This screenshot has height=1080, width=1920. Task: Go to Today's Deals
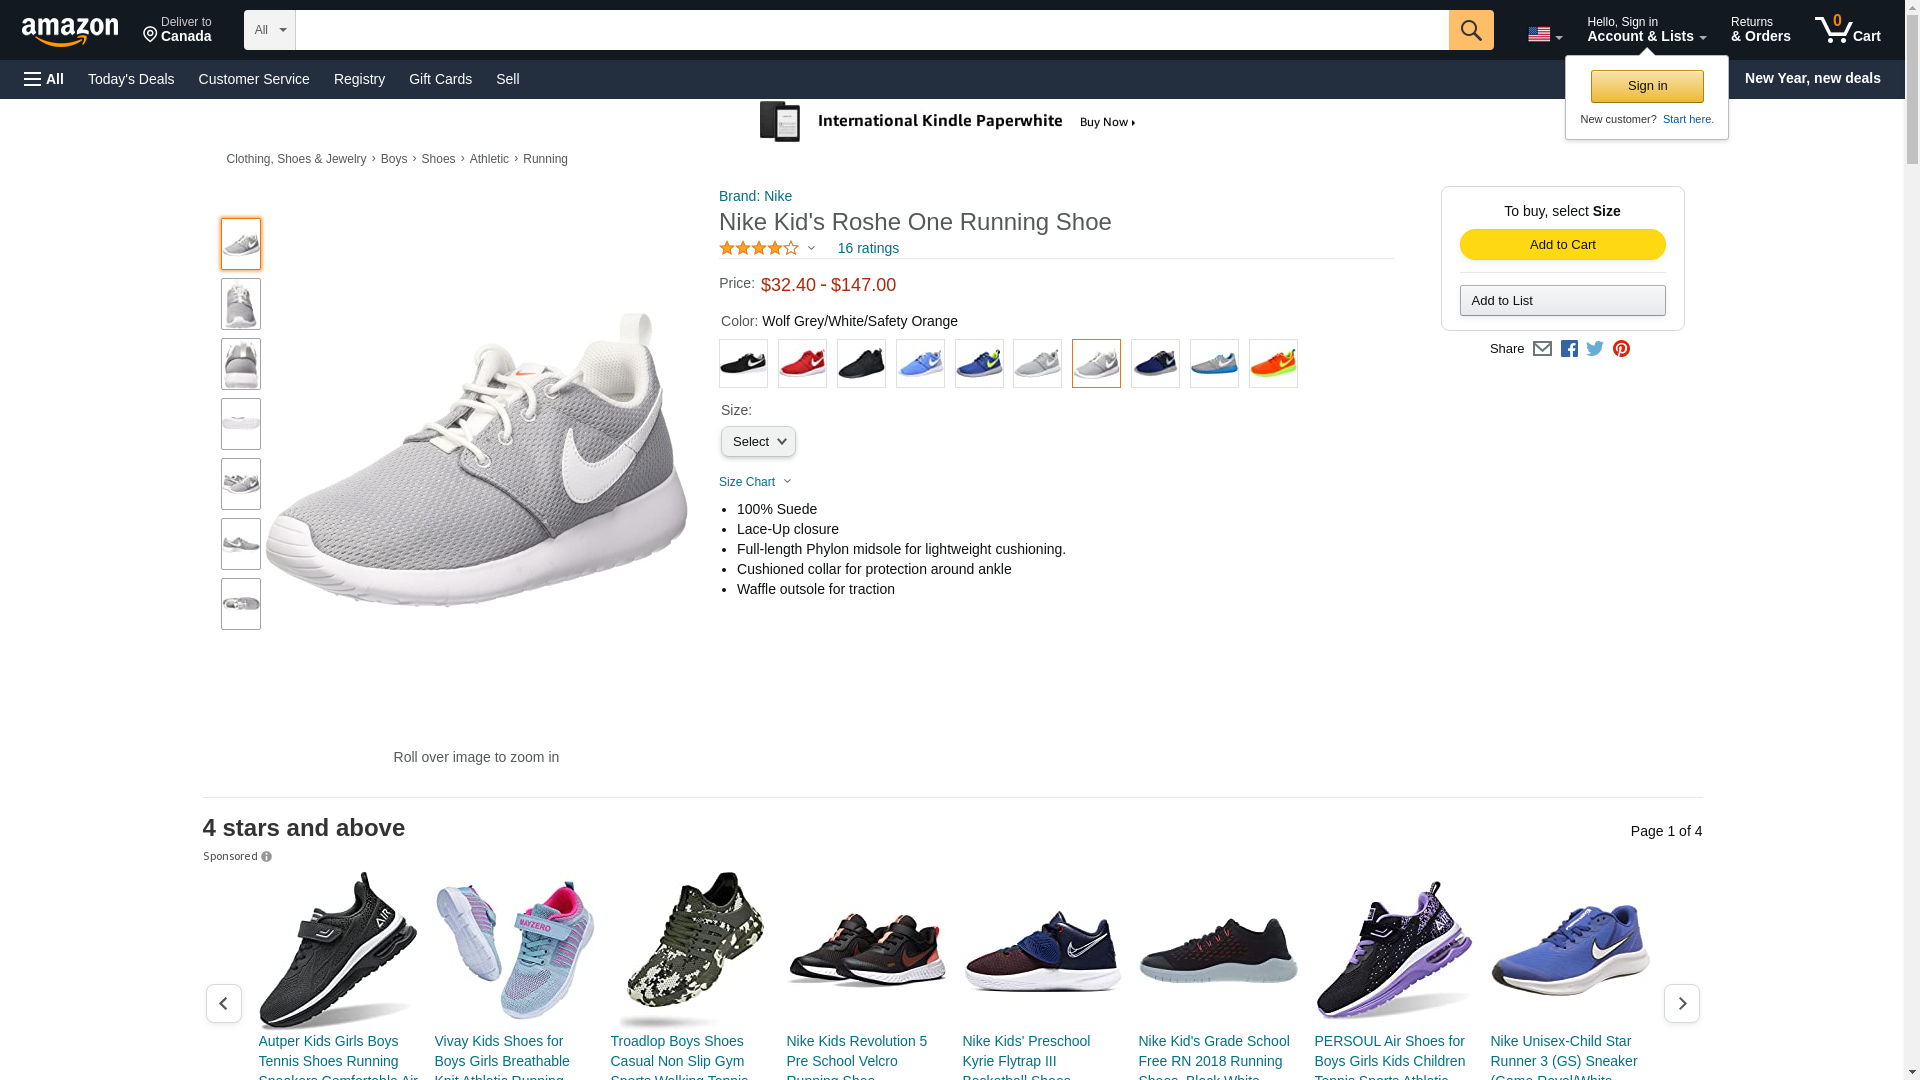131,79
